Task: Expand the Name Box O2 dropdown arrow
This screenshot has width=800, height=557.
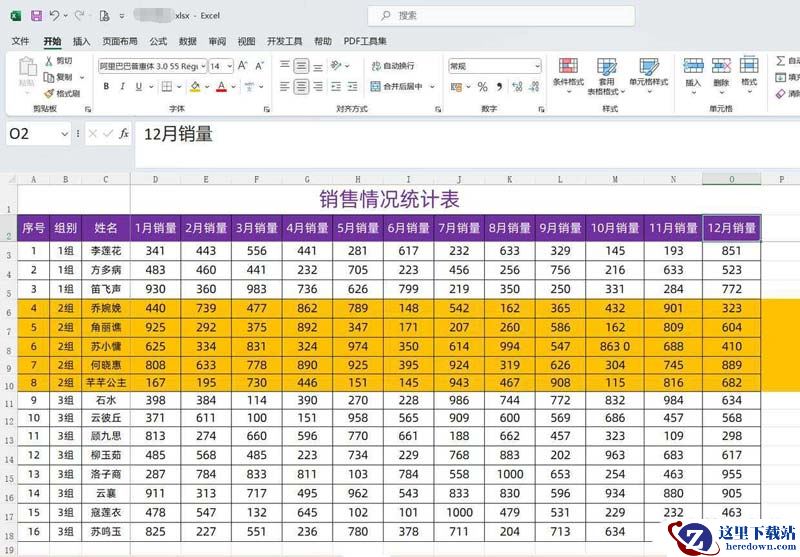Action: coord(64,134)
